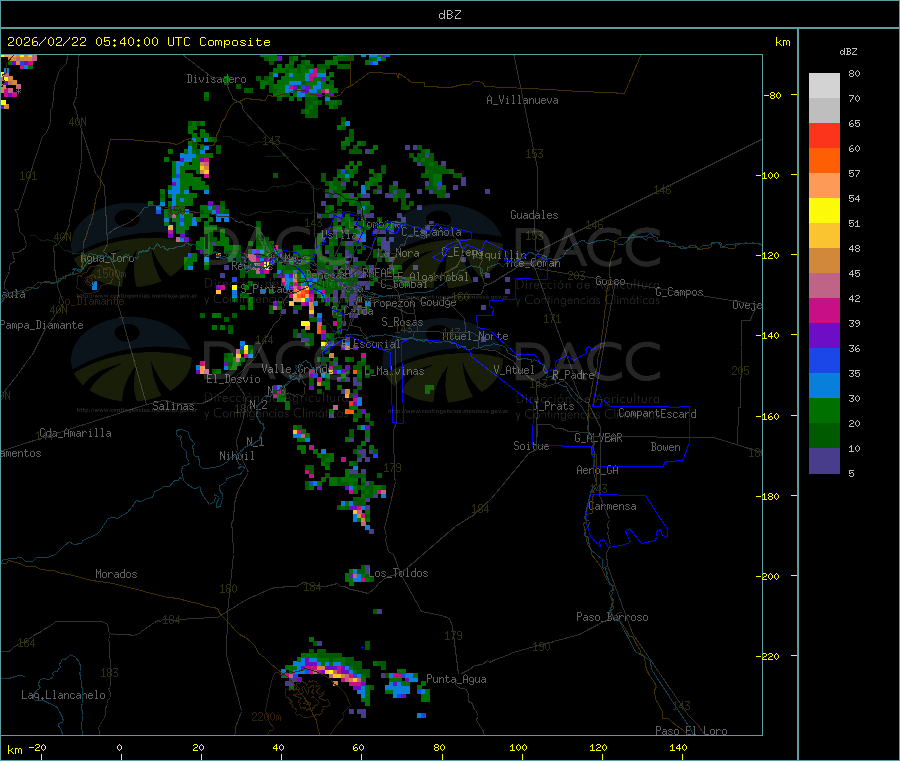The height and width of the screenshot is (761, 900).
Task: Select the R_Padre label
Action: point(573,375)
